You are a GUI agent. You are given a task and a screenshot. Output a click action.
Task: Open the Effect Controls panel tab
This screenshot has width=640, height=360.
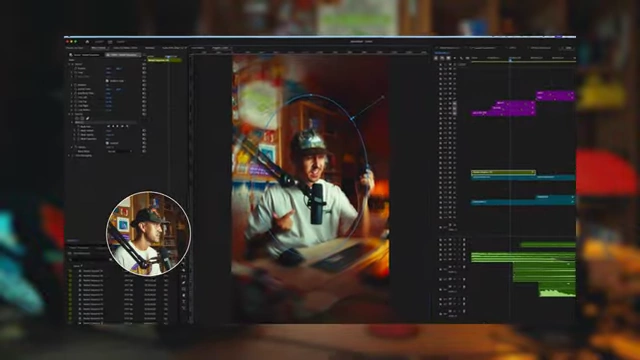[99, 48]
